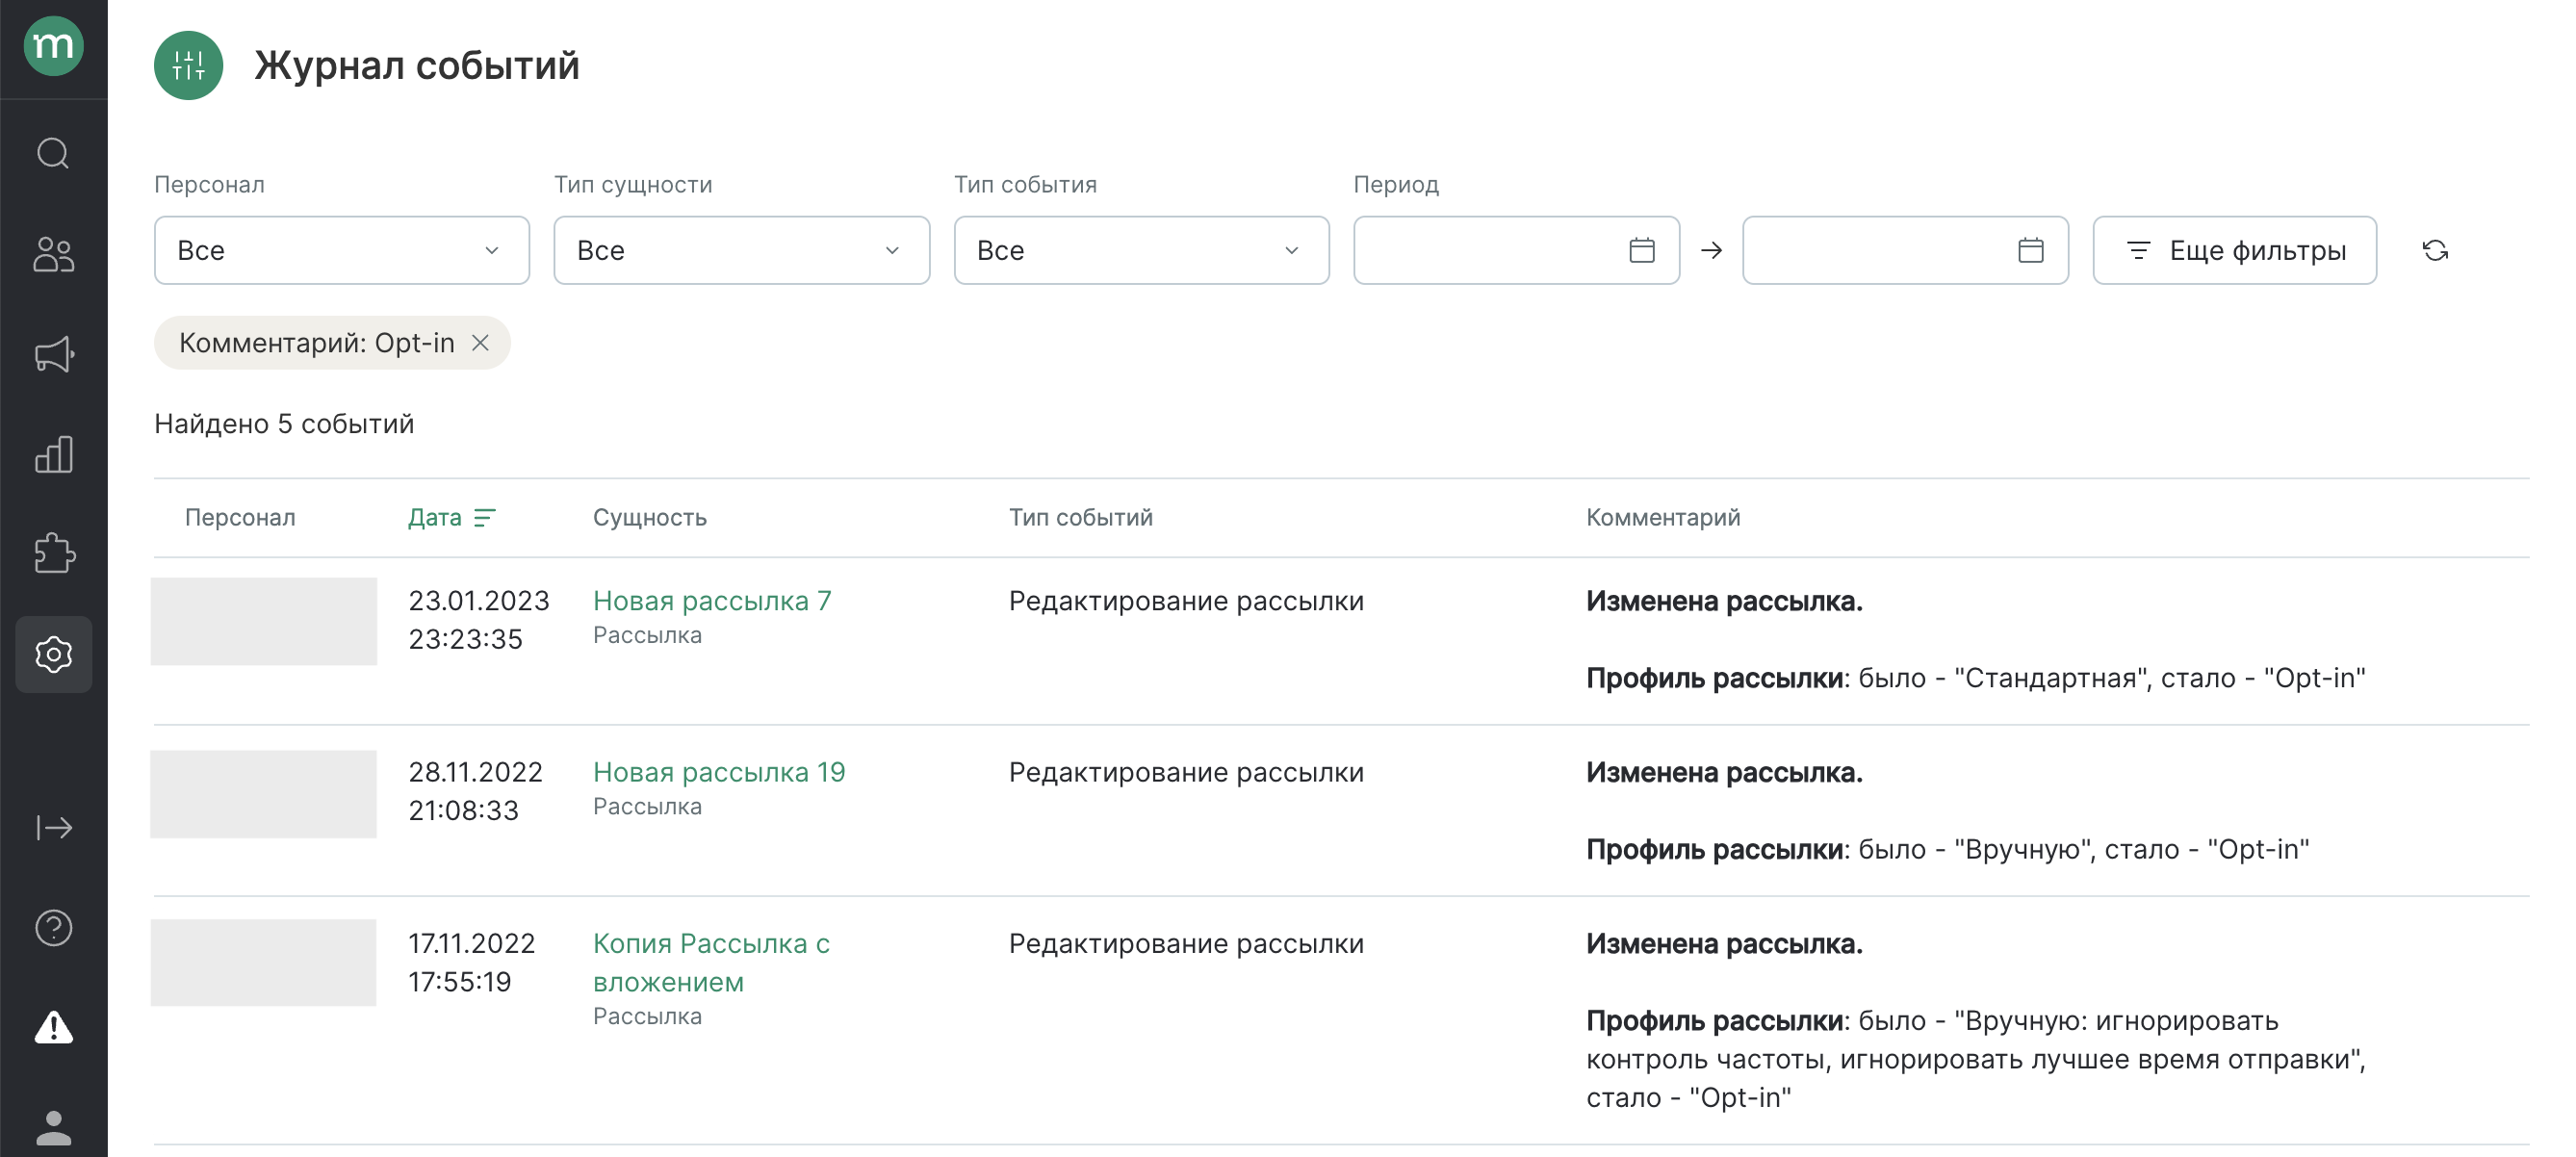Click the Персонал column header
This screenshot has height=1157, width=2576.
(240, 518)
